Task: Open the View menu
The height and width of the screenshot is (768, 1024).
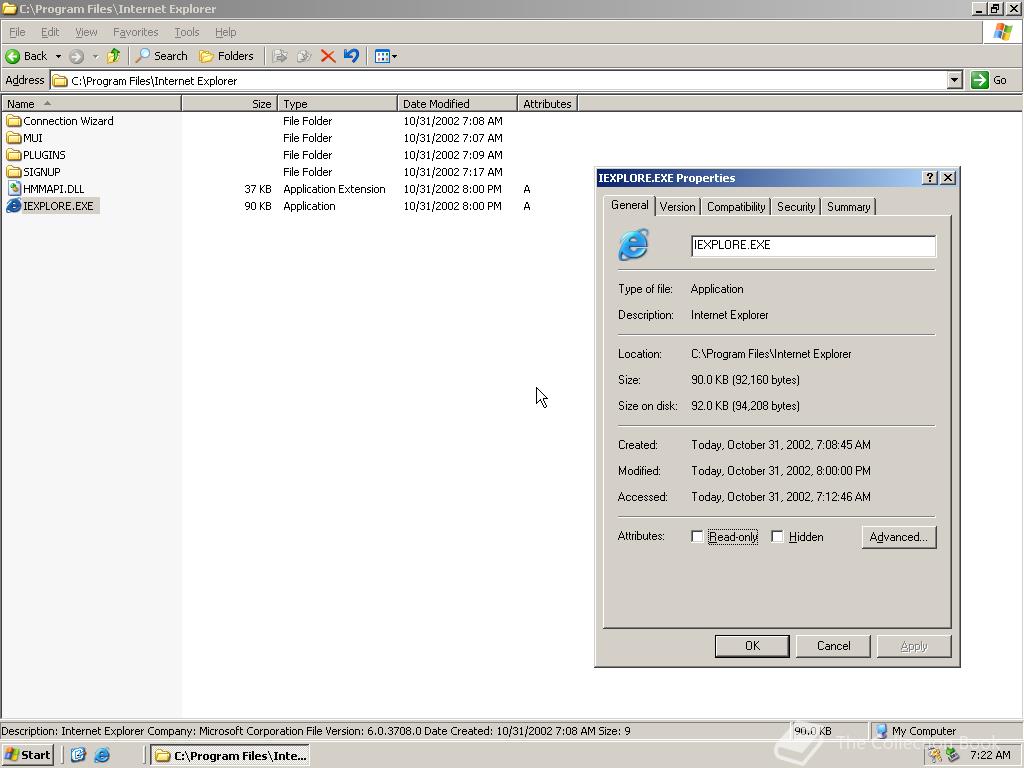Action: coord(86,32)
